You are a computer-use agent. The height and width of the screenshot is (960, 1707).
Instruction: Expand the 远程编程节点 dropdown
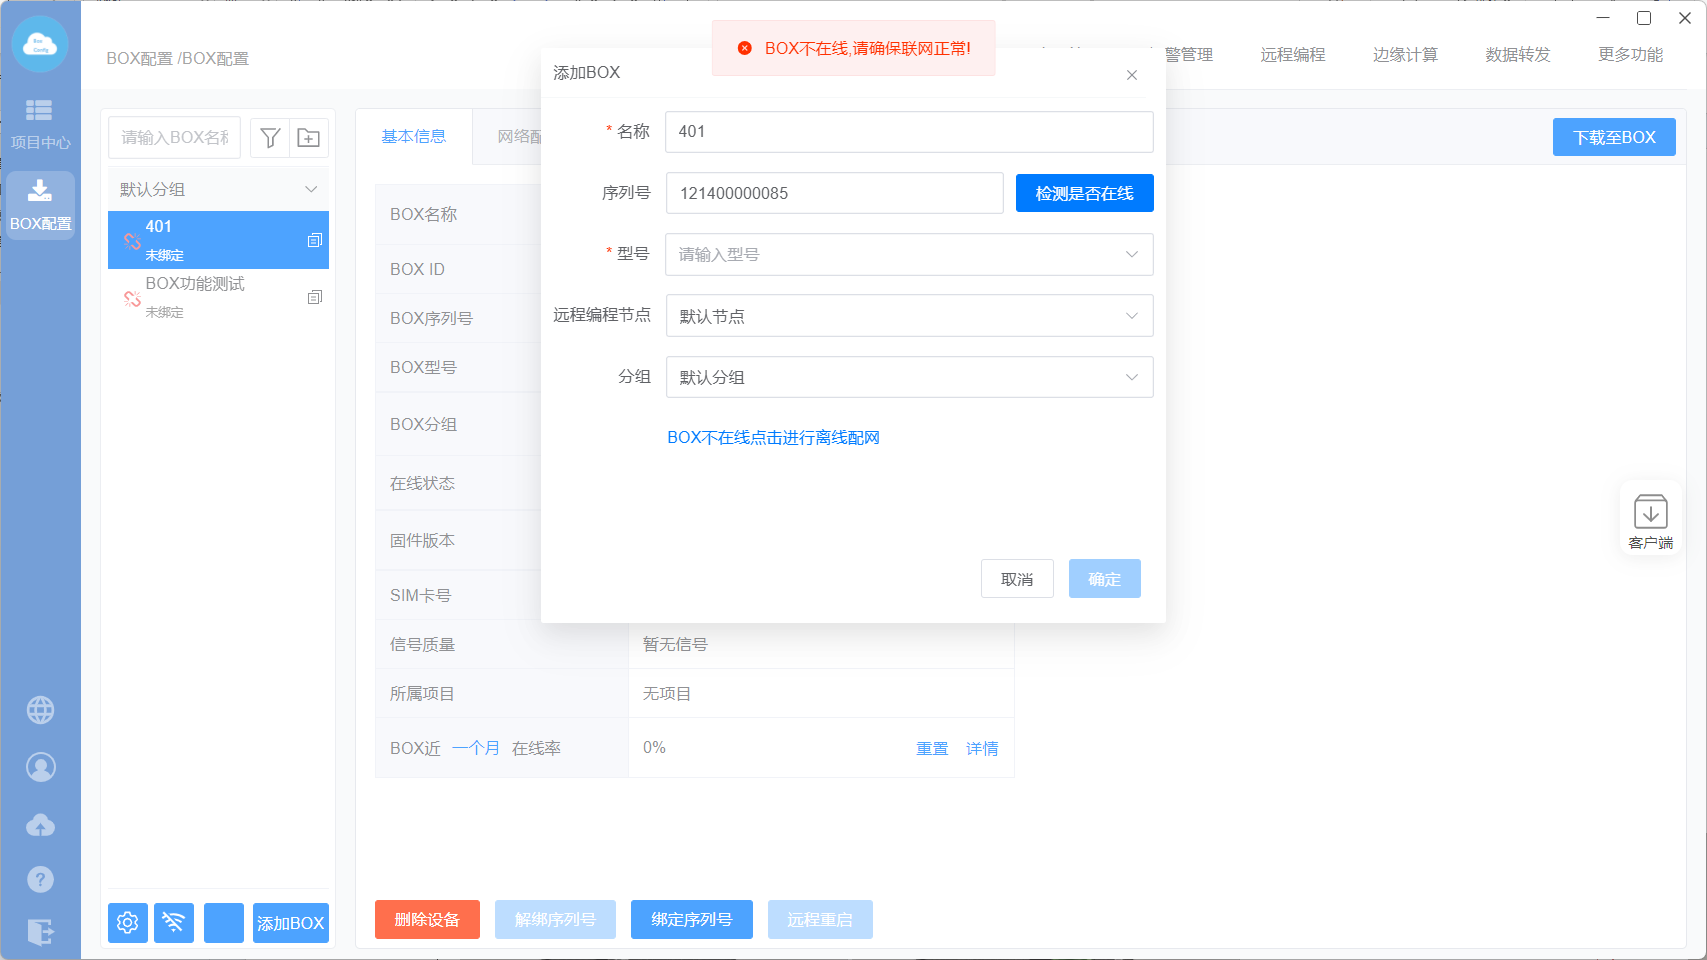[908, 316]
